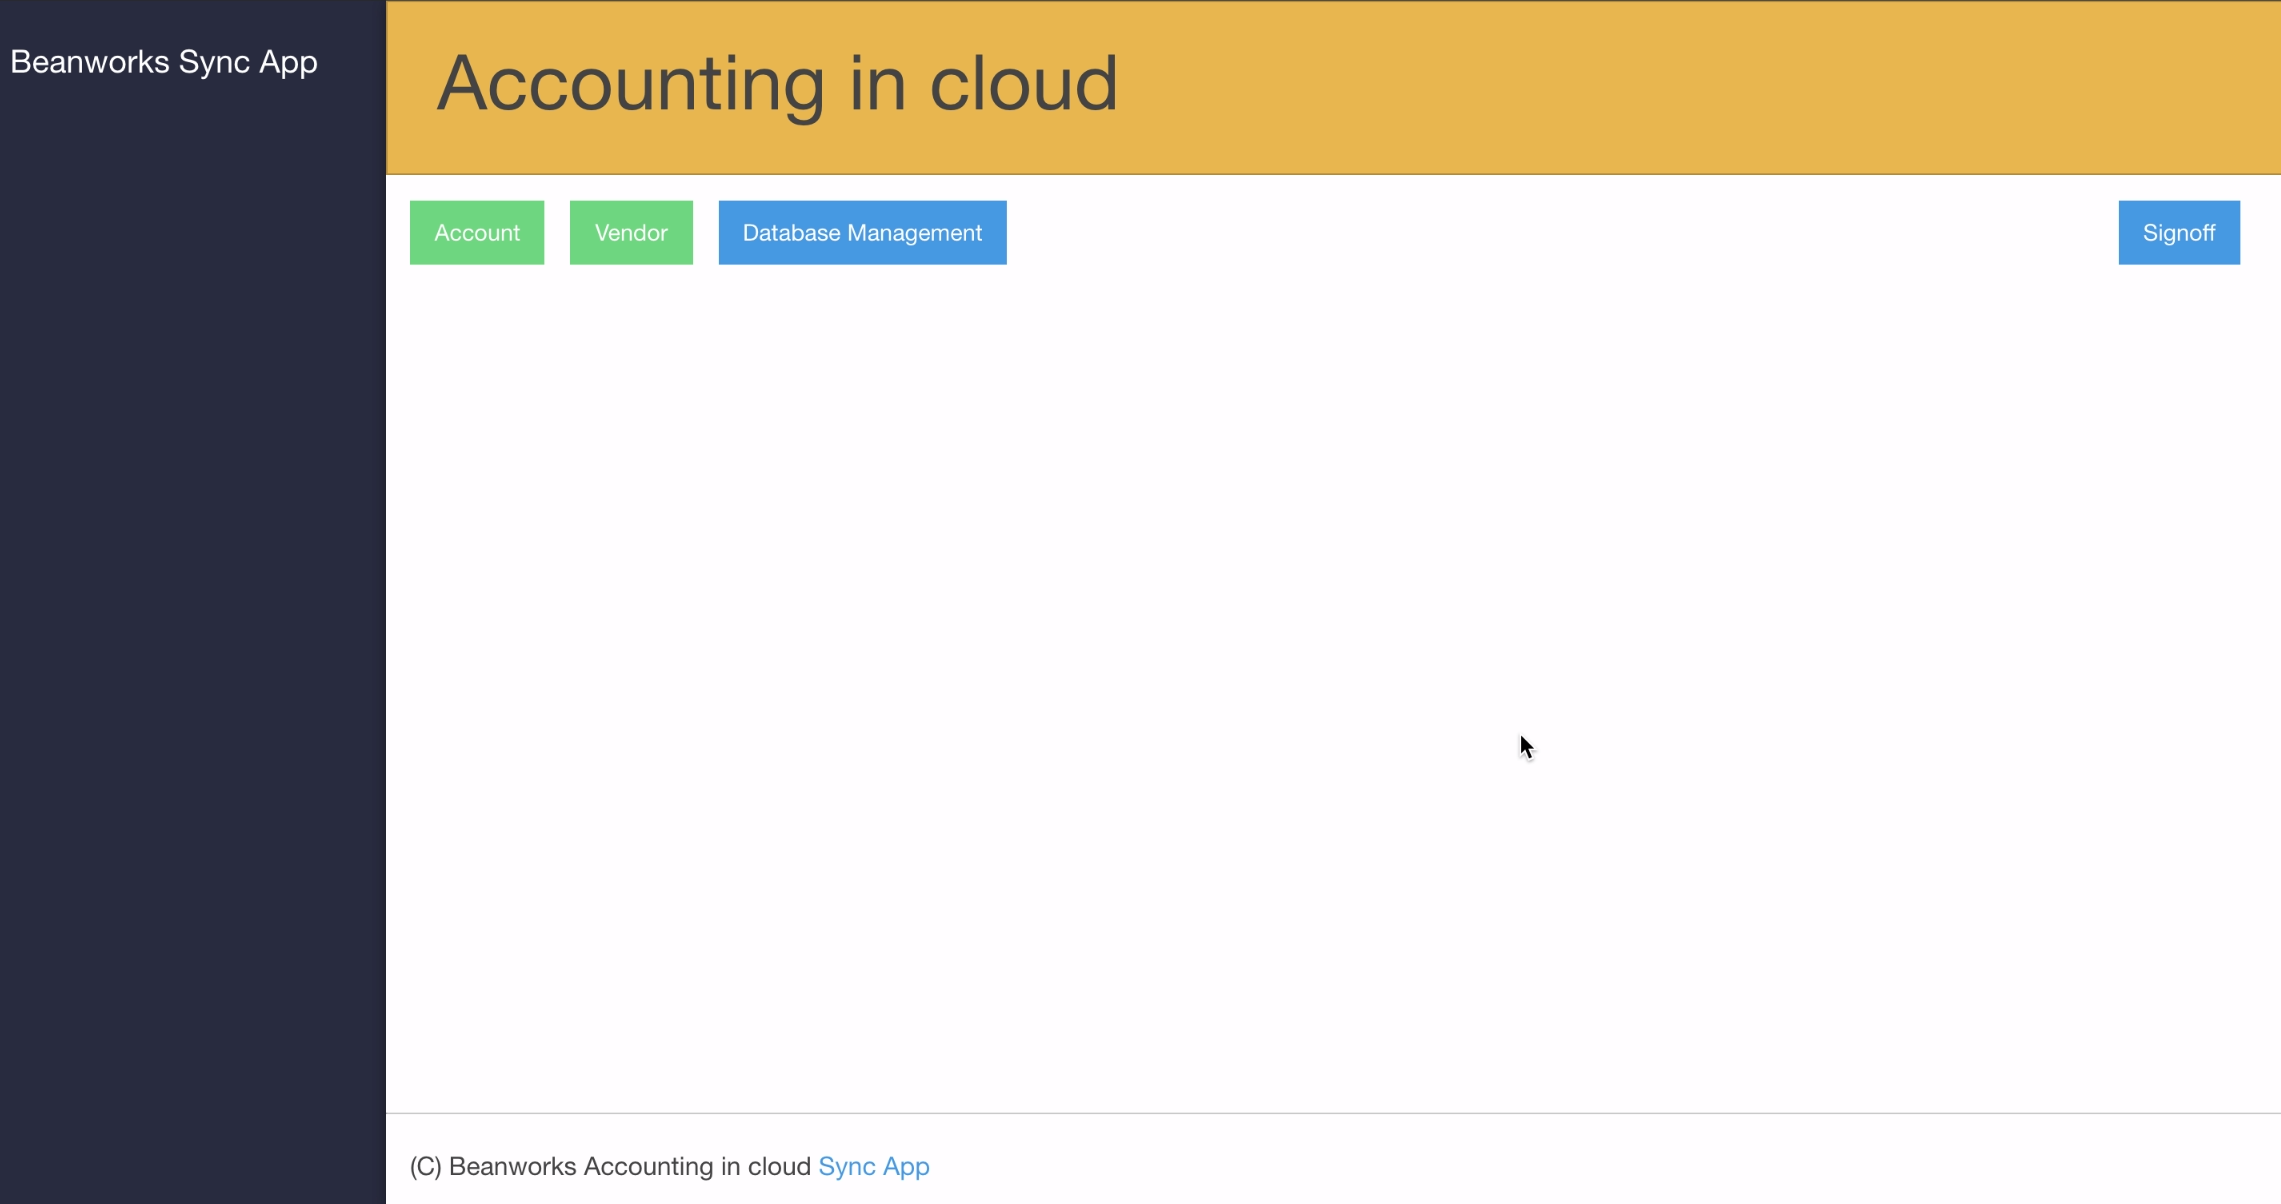Click the yellow header banner background

(1700, 88)
